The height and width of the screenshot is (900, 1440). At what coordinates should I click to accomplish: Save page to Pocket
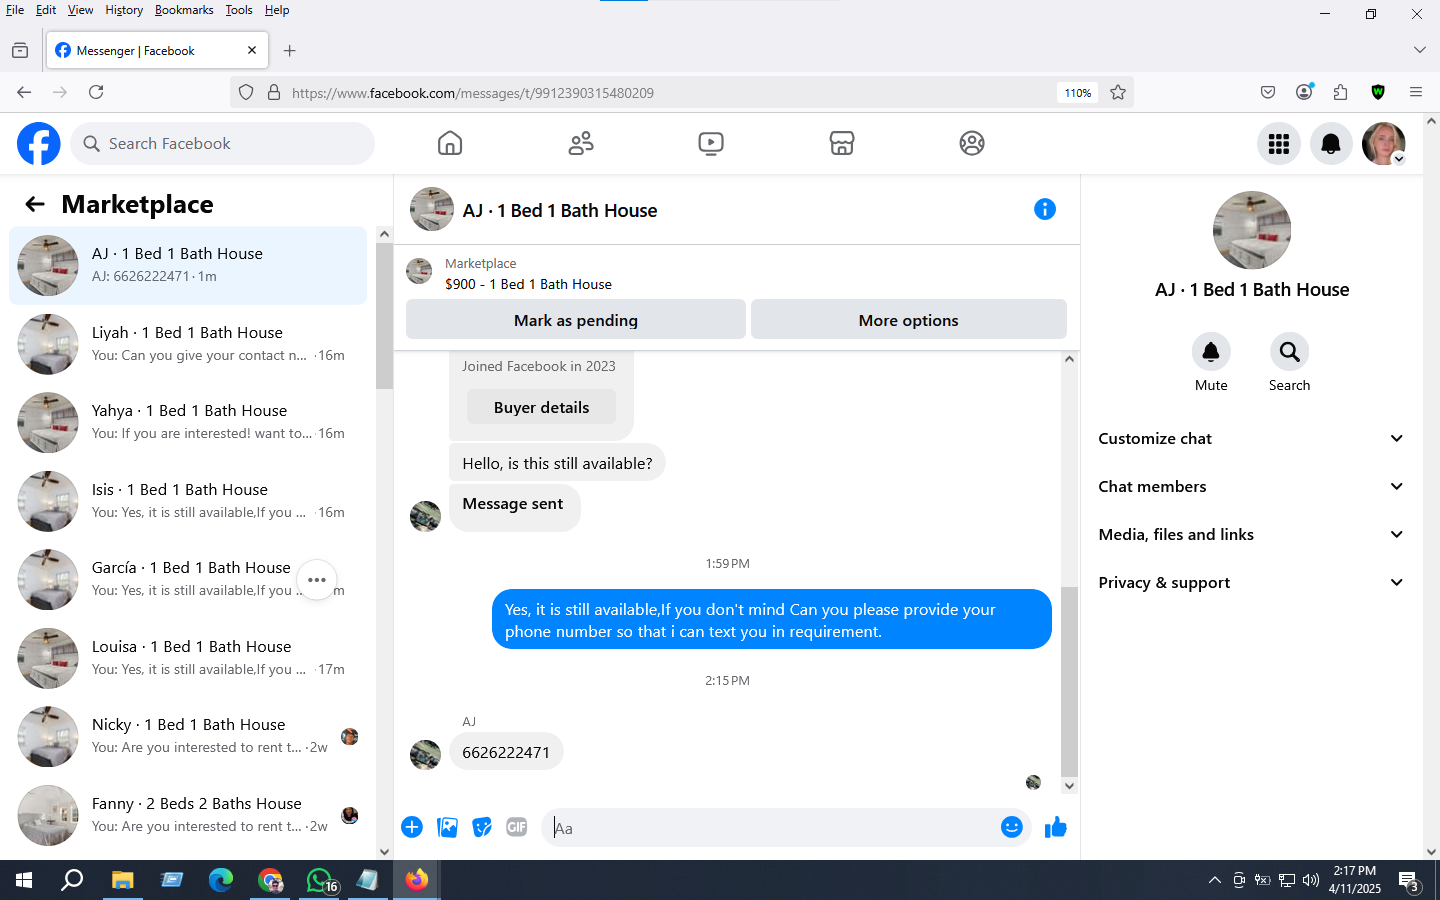(x=1268, y=92)
